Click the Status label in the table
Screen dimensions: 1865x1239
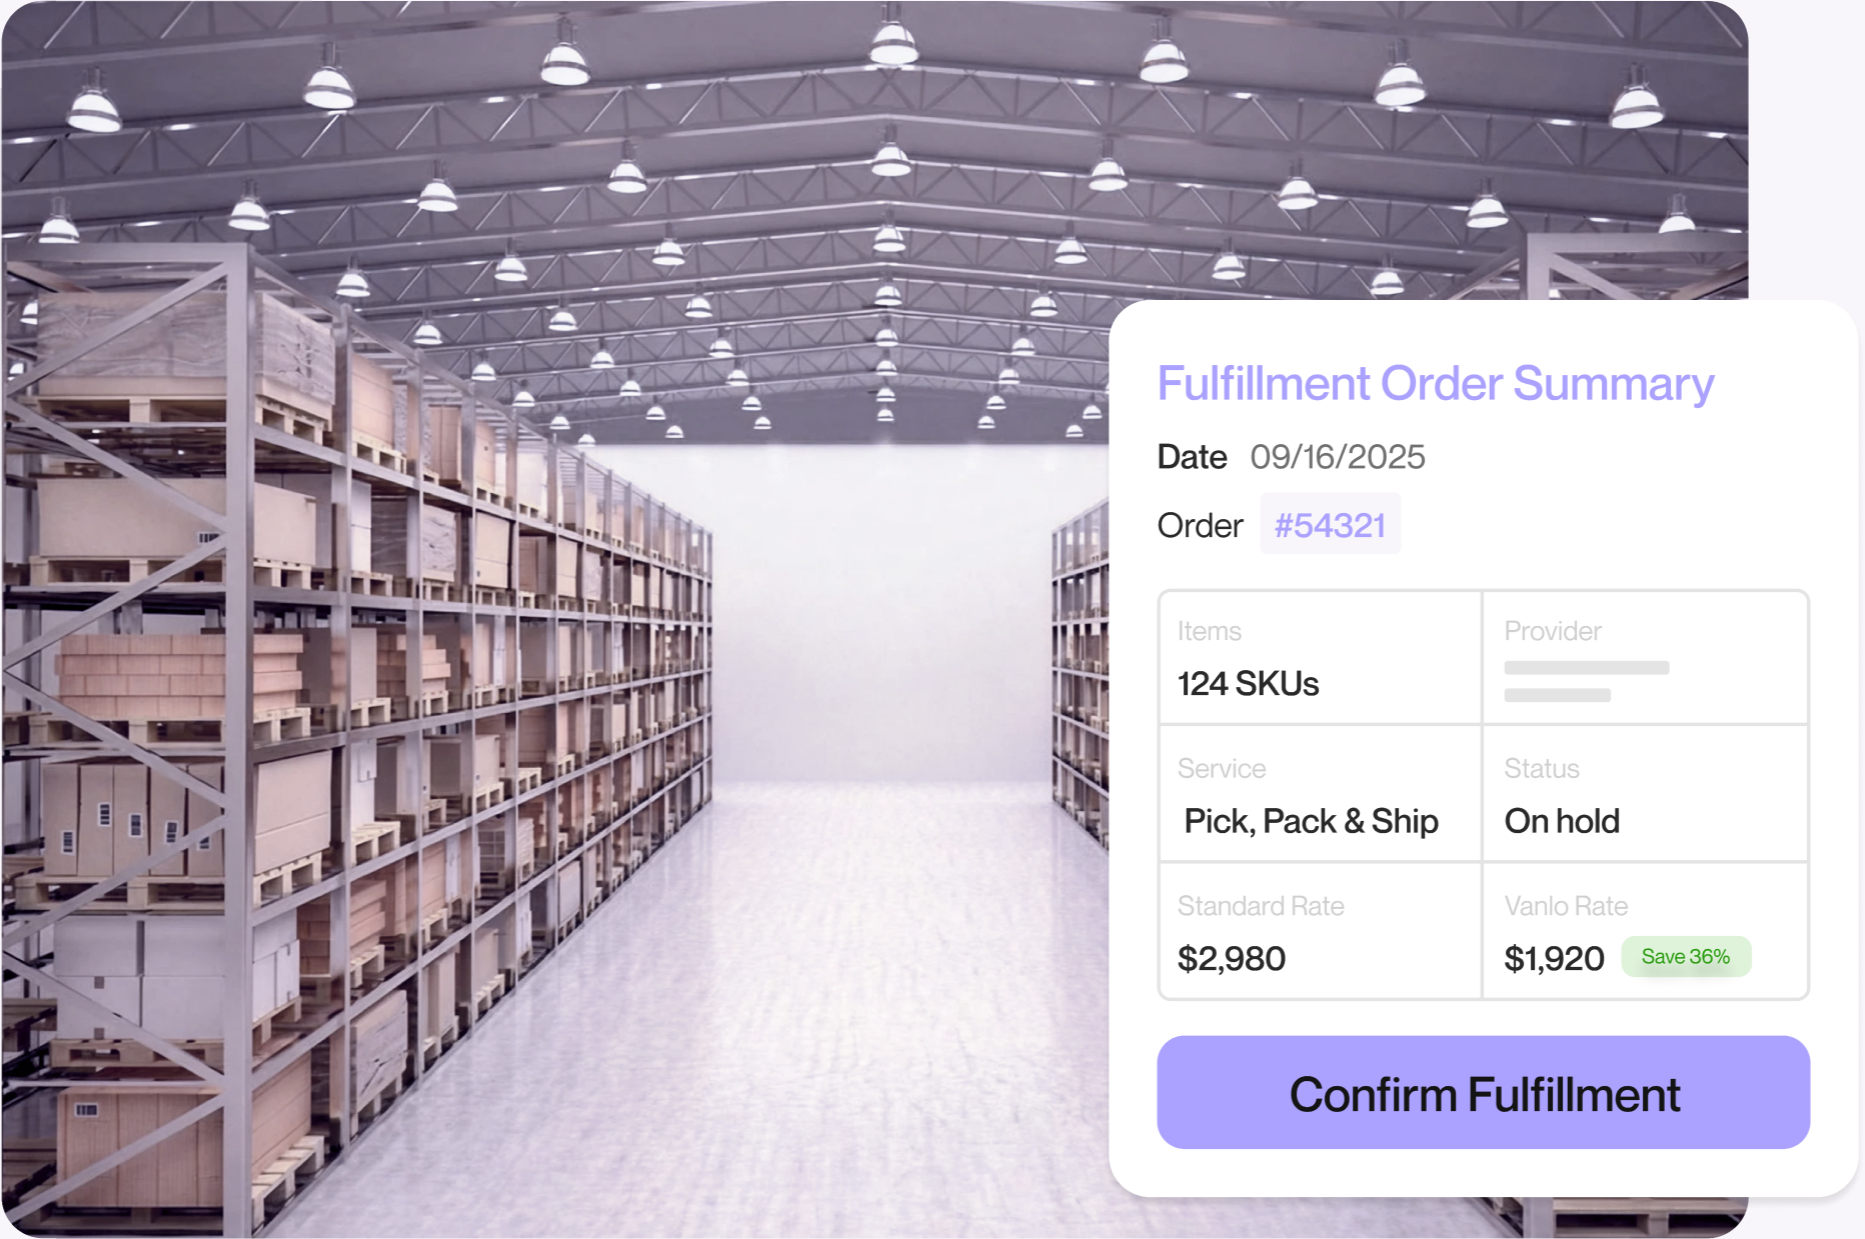(x=1541, y=768)
